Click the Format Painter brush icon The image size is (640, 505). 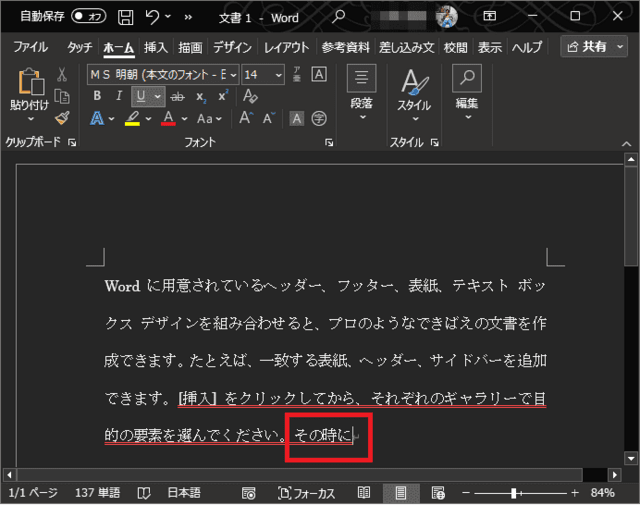point(62,119)
